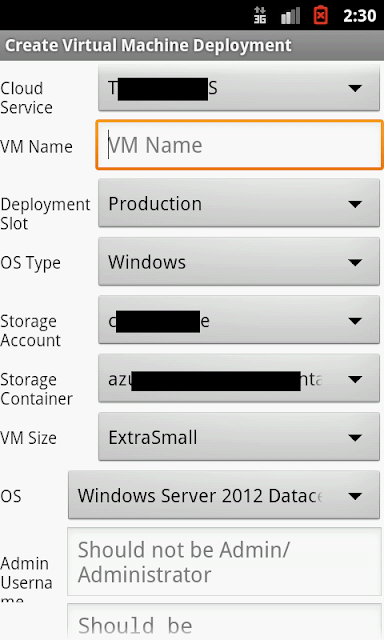Image resolution: width=384 pixels, height=640 pixels.
Task: Tap the Create Virtual Machine Deployment title
Action: [x=148, y=45]
